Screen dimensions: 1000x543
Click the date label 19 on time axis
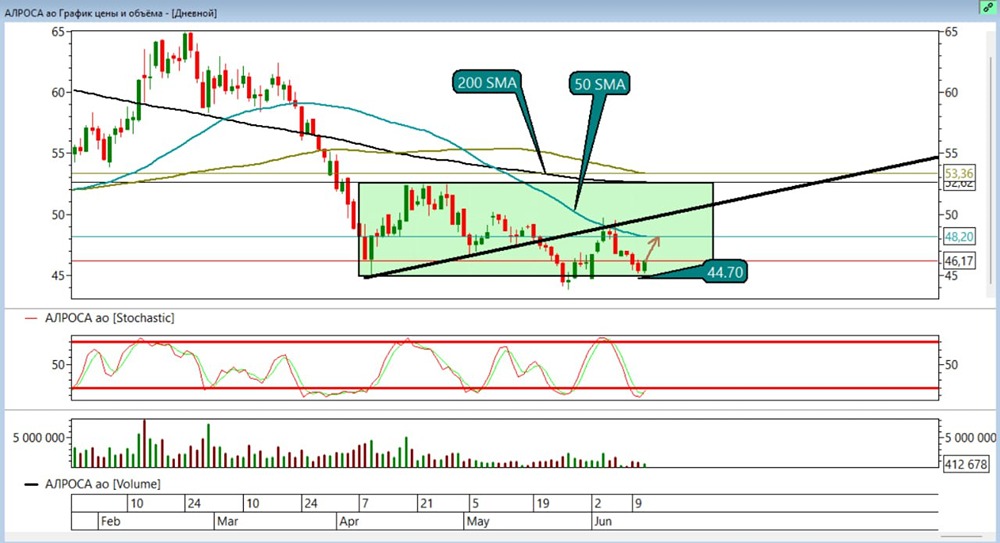pos(542,503)
